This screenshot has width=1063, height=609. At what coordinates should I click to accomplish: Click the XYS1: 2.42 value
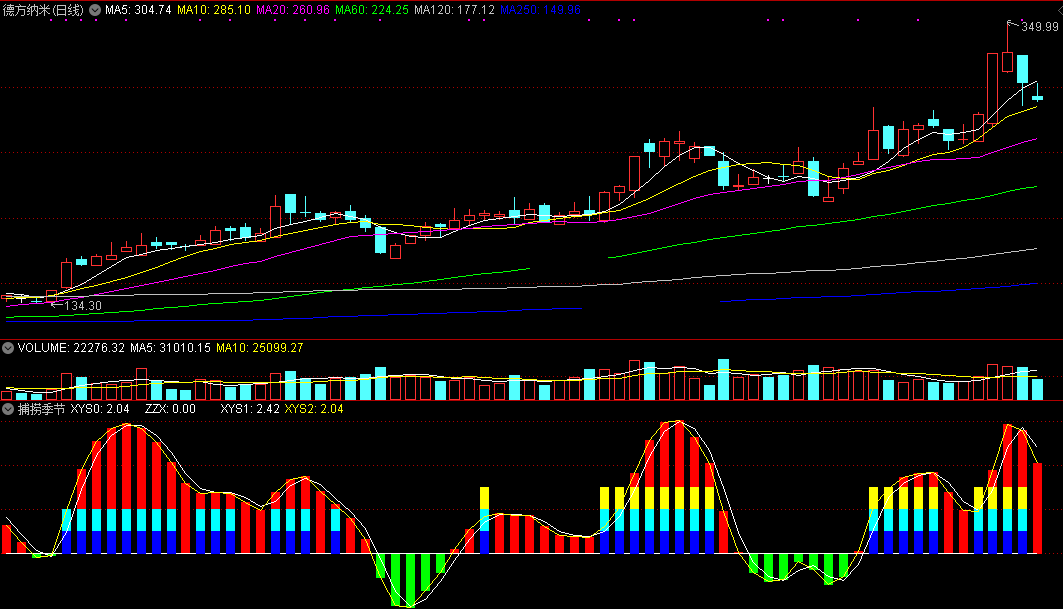tap(250, 409)
